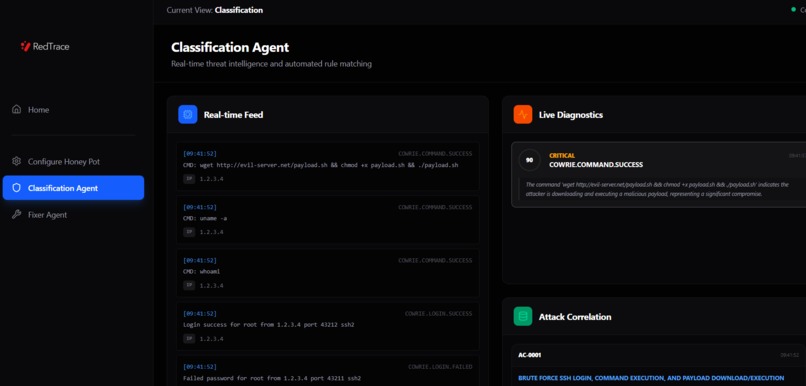Open the Home page
806x386 pixels.
tap(73, 109)
